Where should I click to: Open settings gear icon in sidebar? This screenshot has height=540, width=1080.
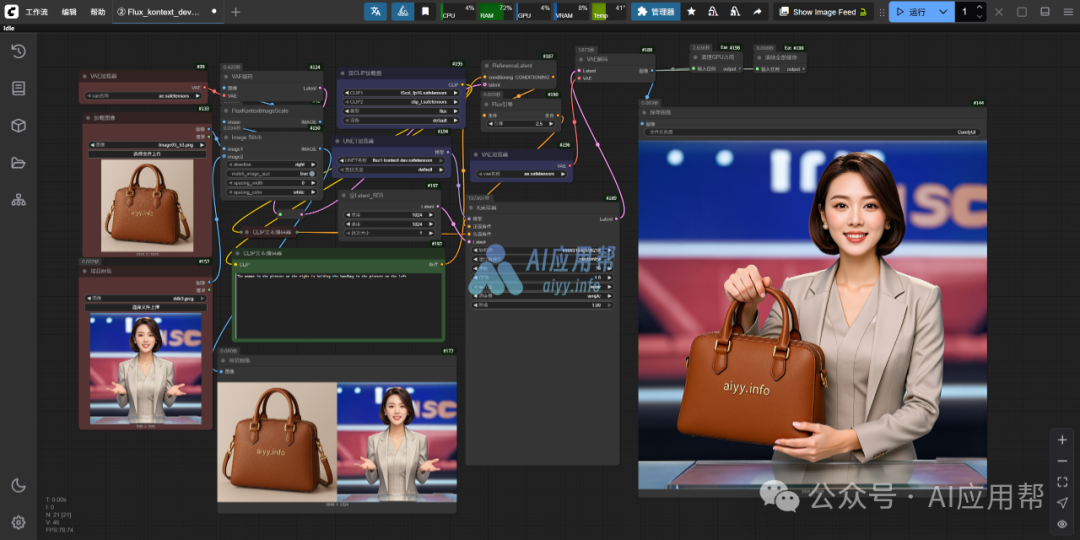pyautogui.click(x=18, y=522)
